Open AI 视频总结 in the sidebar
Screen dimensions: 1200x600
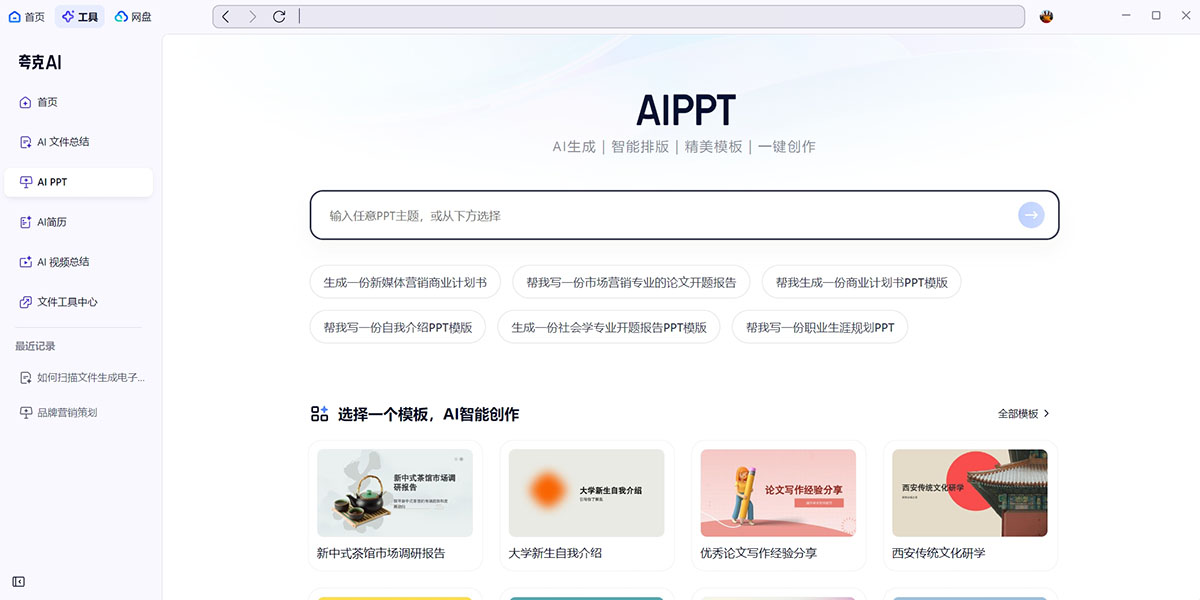(x=78, y=262)
